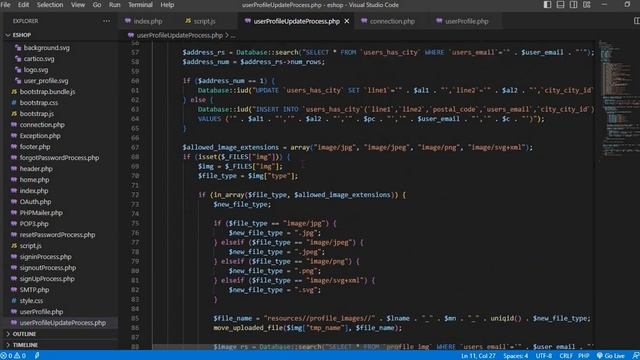Click background.svg file icon
This screenshot has height=360, width=640.
(x=18, y=48)
